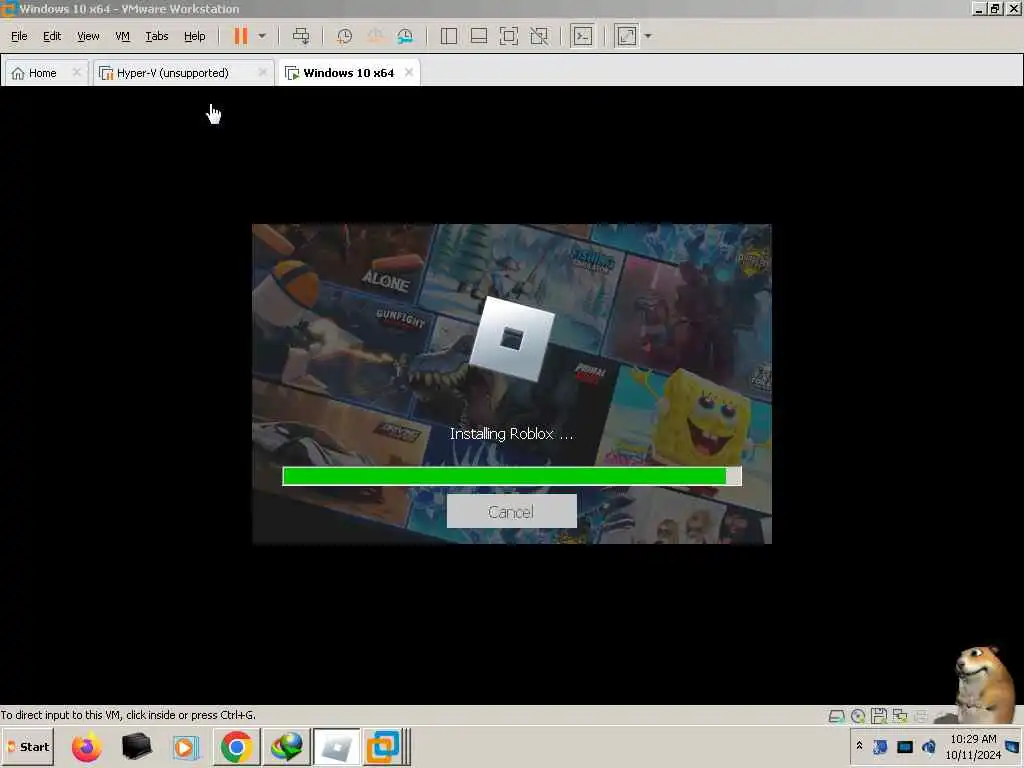Click the Send Ctrl+Alt+Del toolbar icon
The width and height of the screenshot is (1024, 768).
[x=301, y=36]
